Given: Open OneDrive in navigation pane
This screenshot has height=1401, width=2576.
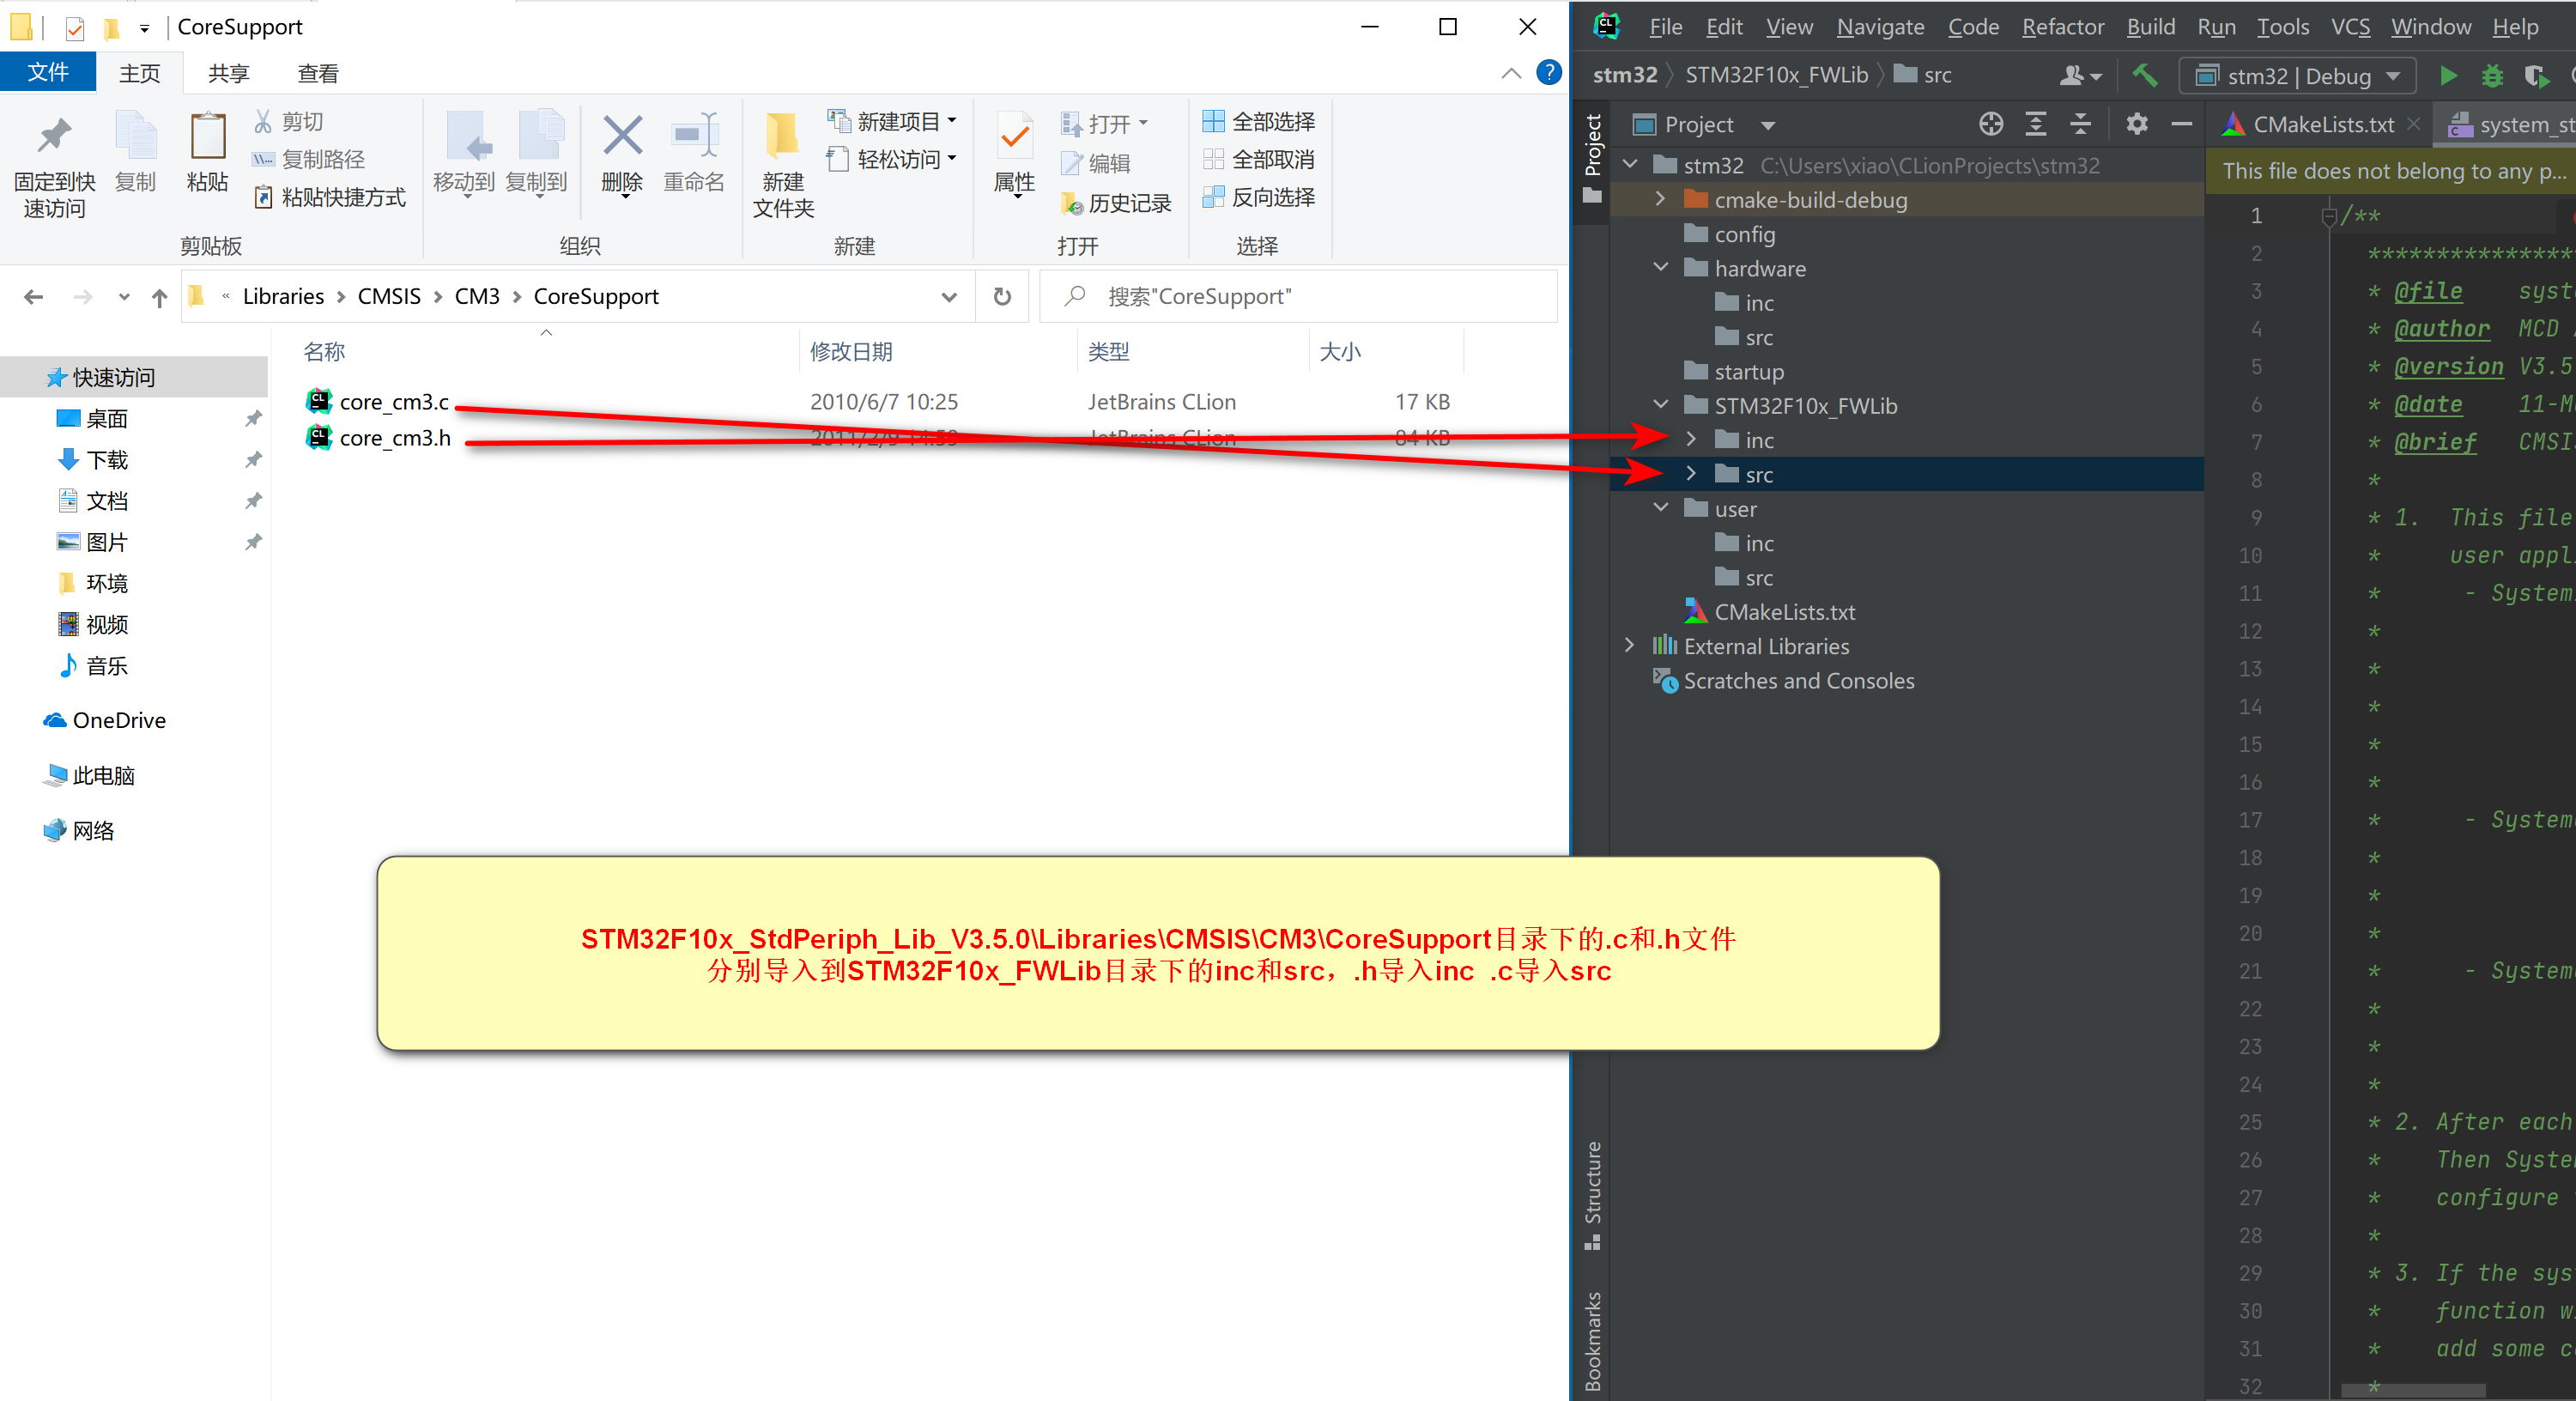Looking at the screenshot, I should [118, 720].
